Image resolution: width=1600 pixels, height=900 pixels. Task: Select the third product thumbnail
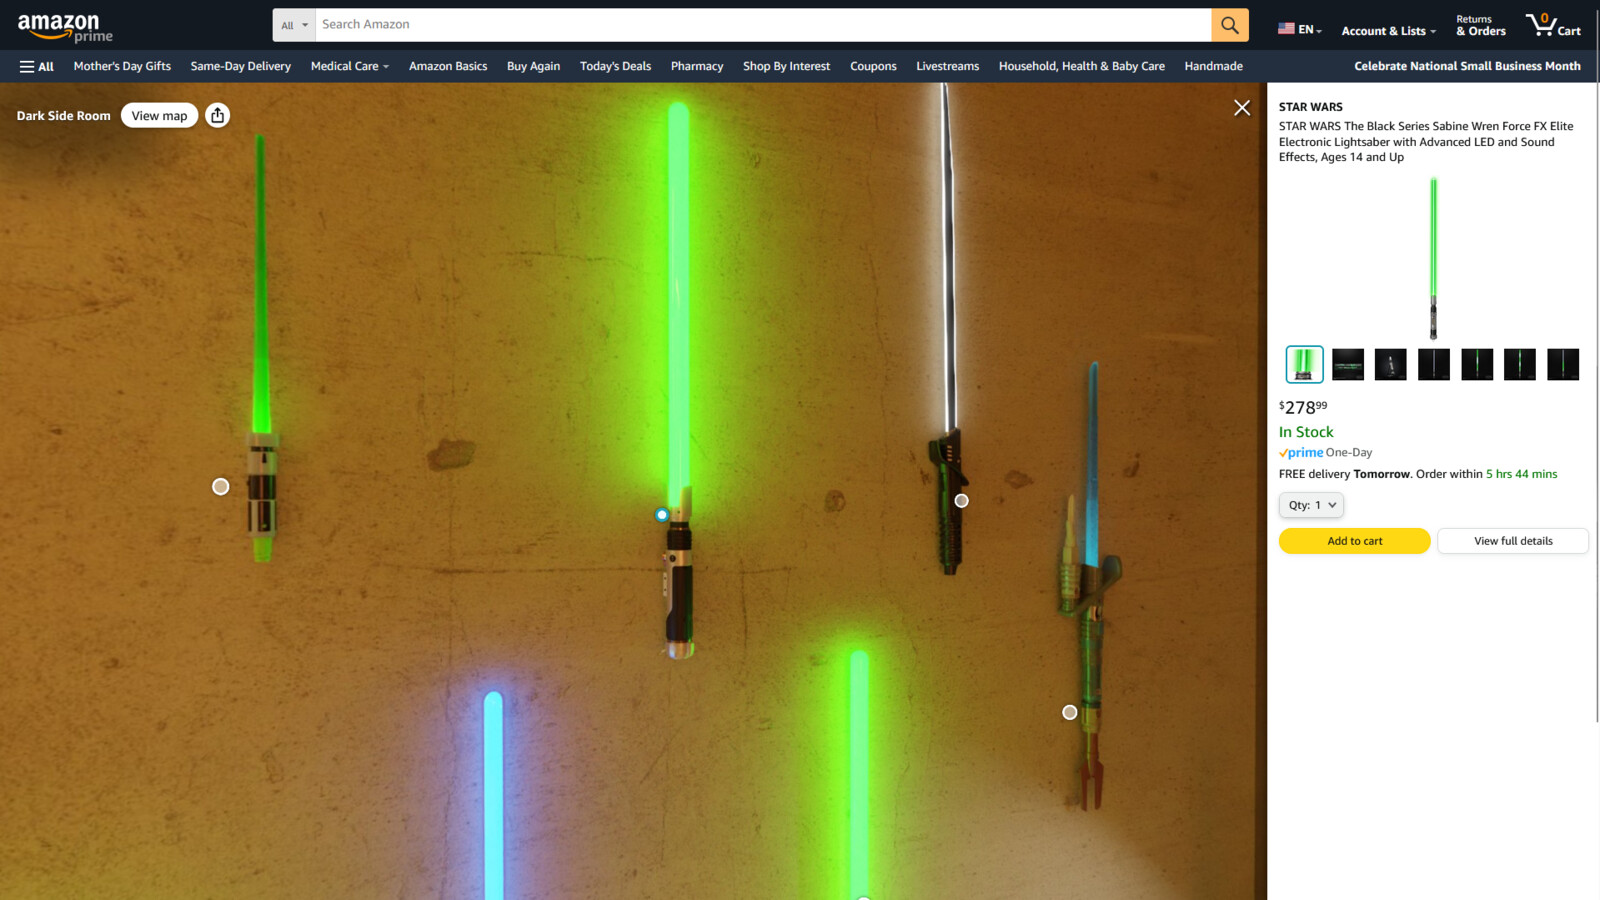tap(1391, 365)
